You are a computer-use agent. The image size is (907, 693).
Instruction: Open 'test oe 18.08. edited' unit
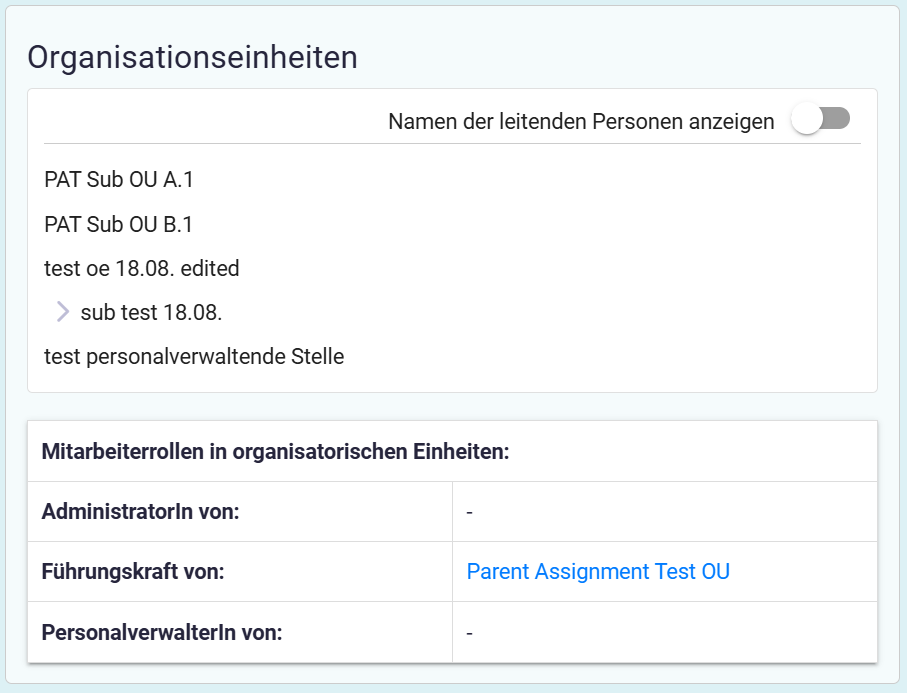coord(142,268)
